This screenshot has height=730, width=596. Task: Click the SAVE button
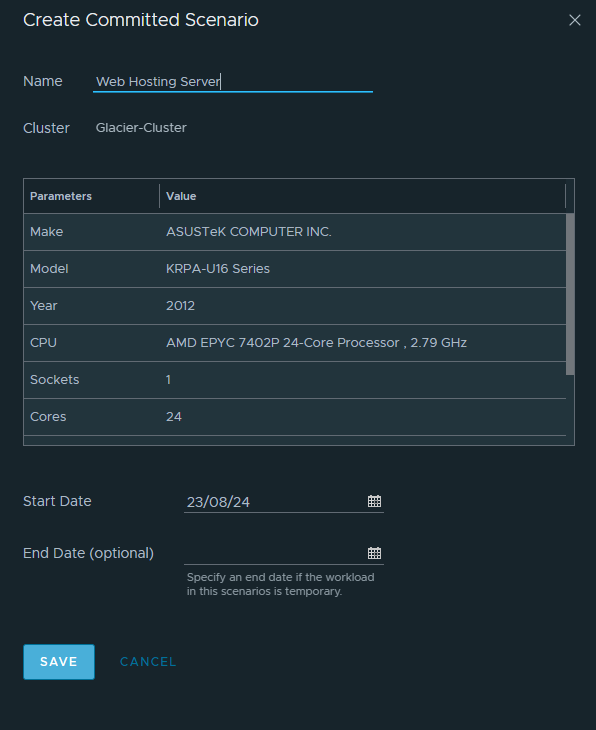point(59,662)
